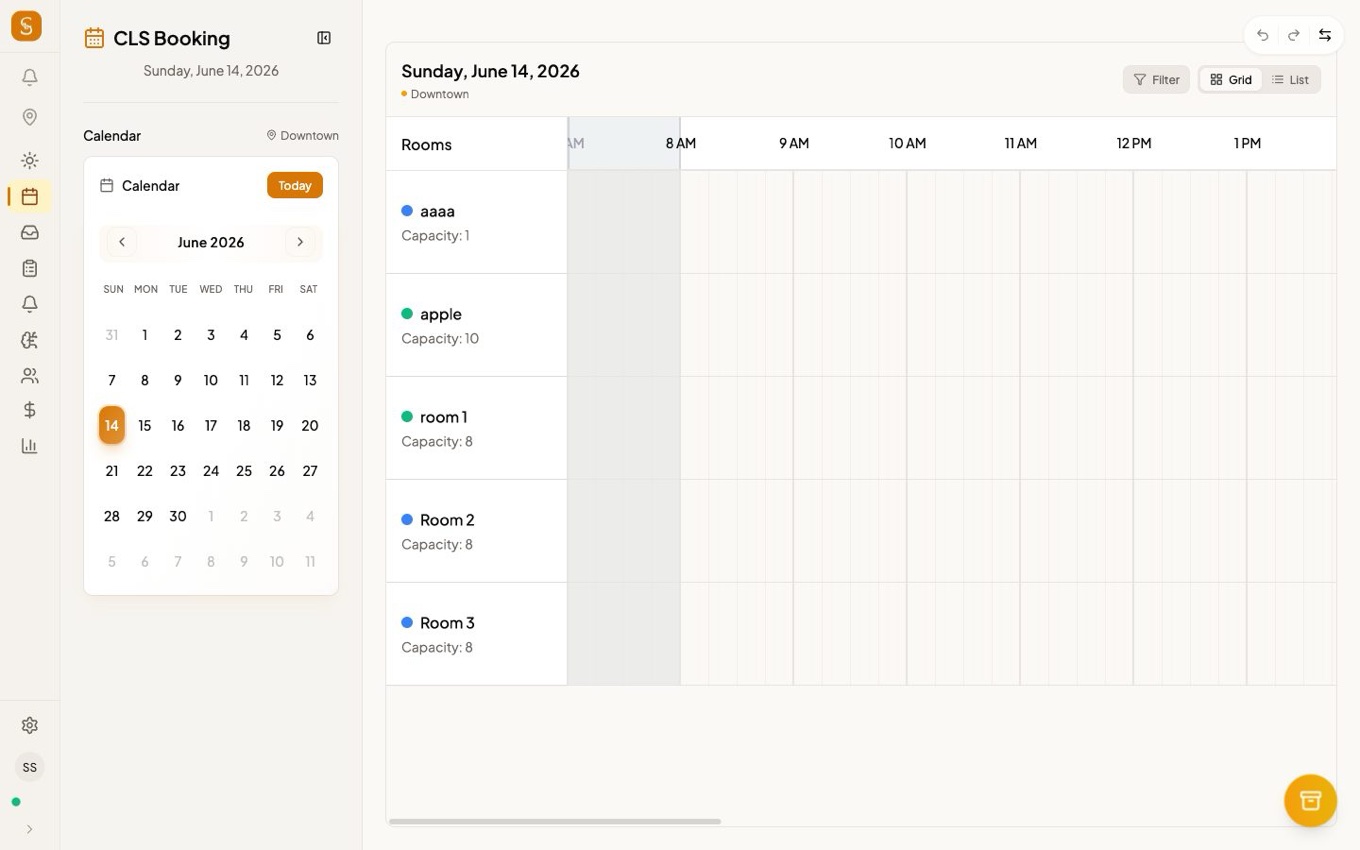This screenshot has width=1360, height=850.
Task: Click the green status dot in the sidebar
Action: 16,802
